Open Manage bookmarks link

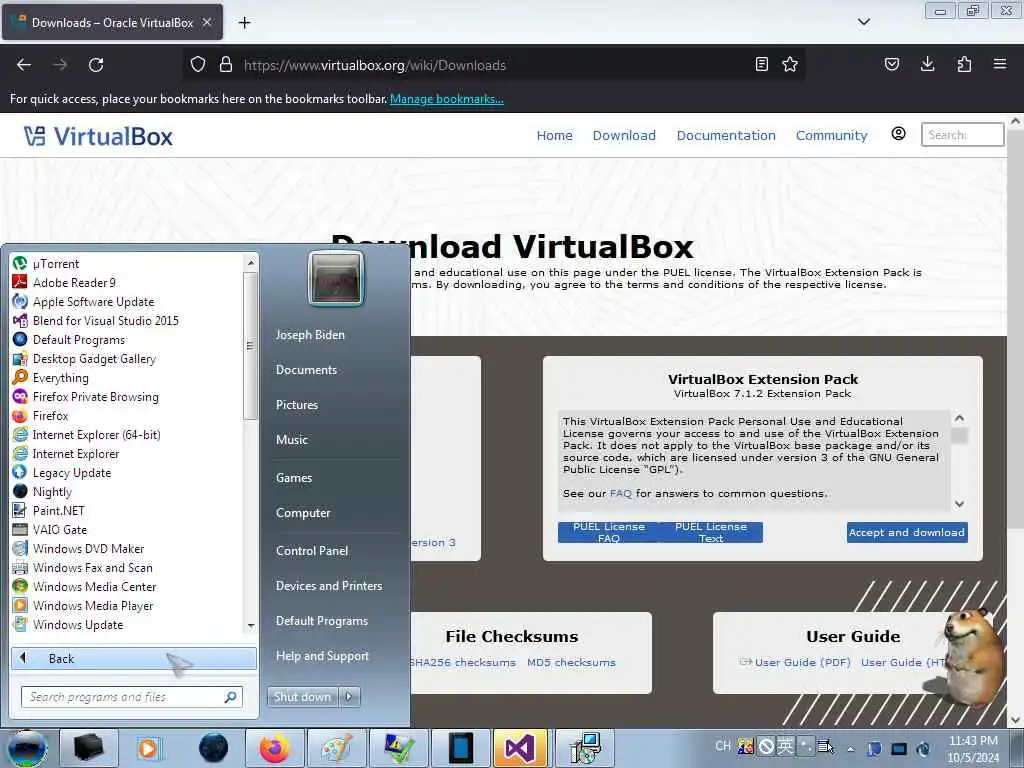click(x=447, y=99)
